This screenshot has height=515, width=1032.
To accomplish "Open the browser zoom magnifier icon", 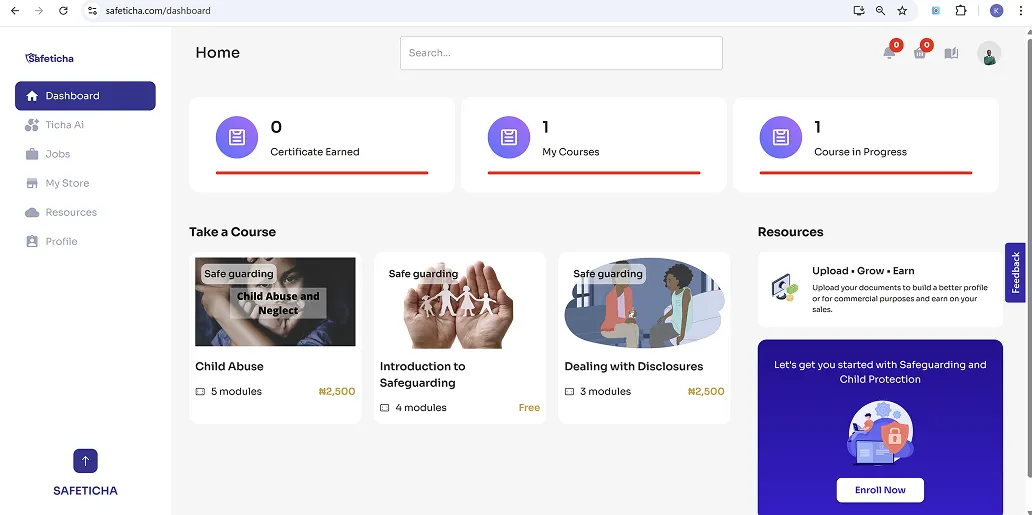I will click(x=880, y=11).
